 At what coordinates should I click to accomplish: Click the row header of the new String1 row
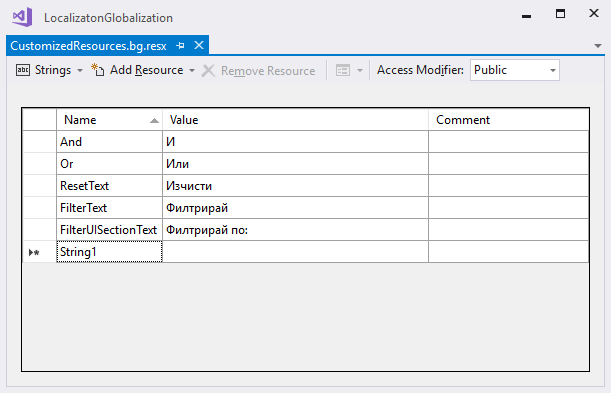[x=39, y=252]
